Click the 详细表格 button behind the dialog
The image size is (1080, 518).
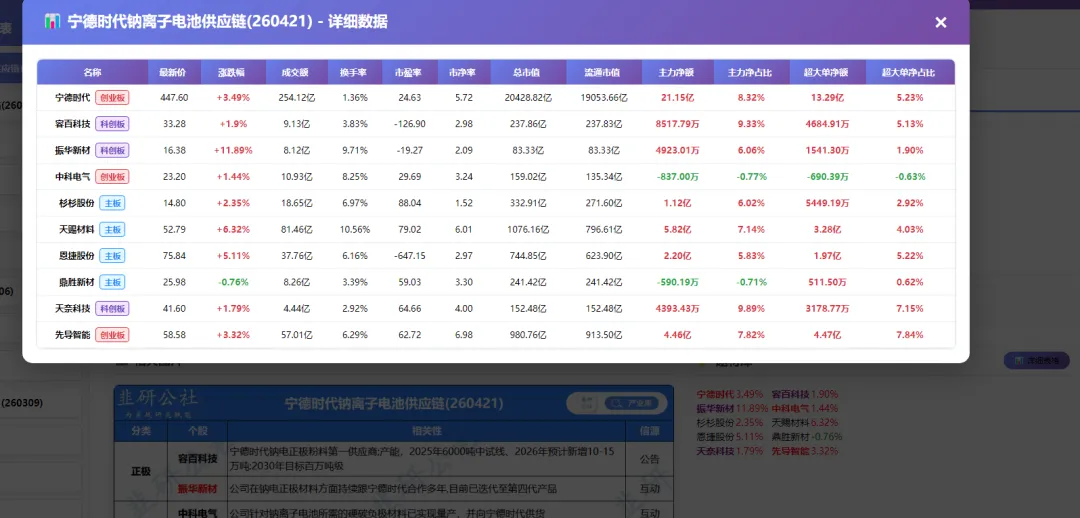[x=1037, y=360]
